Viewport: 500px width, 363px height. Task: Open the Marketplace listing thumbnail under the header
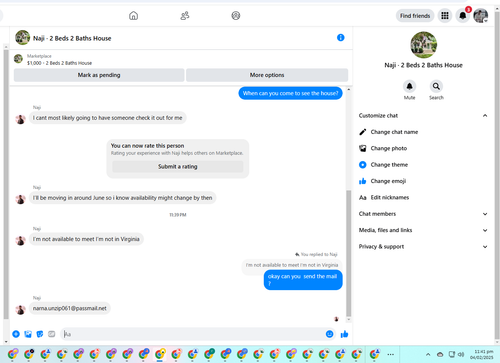[18, 59]
